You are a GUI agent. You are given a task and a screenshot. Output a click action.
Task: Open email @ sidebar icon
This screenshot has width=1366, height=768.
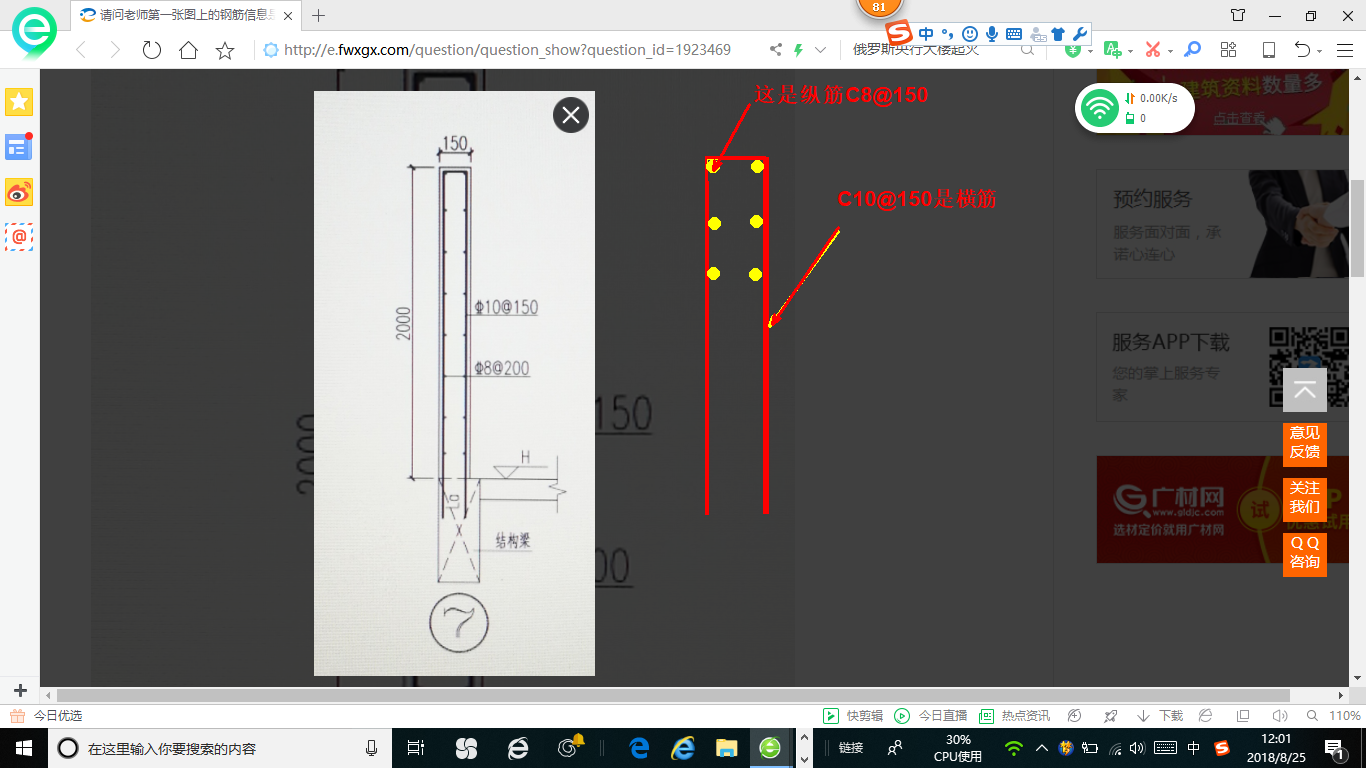tap(19, 237)
